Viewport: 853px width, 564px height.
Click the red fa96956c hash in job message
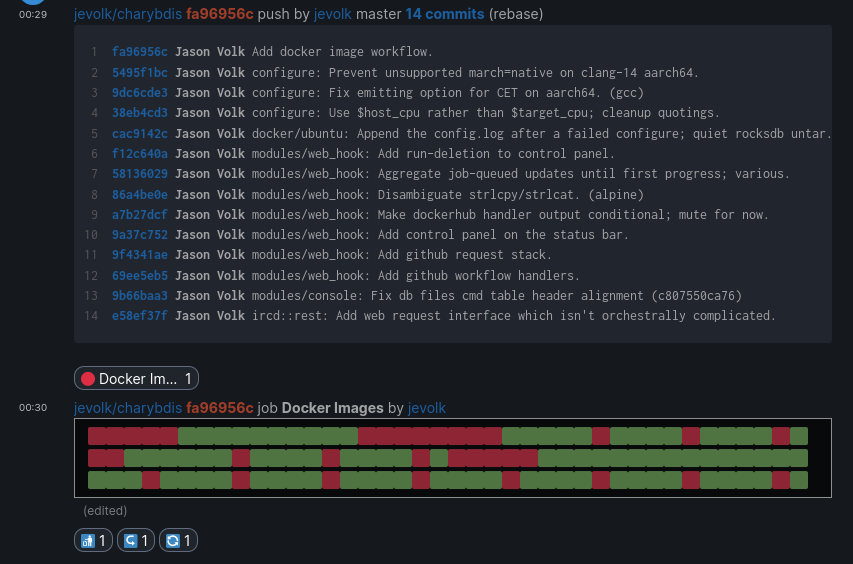point(219,408)
